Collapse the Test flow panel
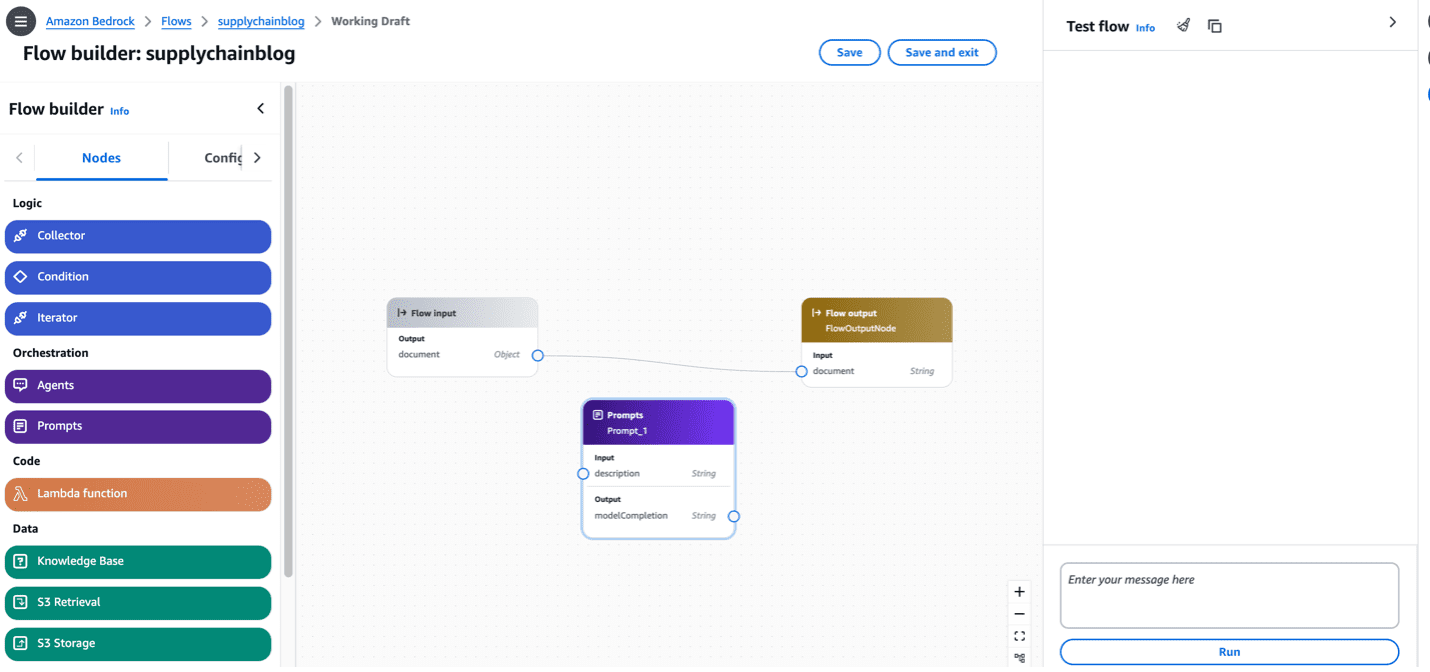 point(1392,22)
